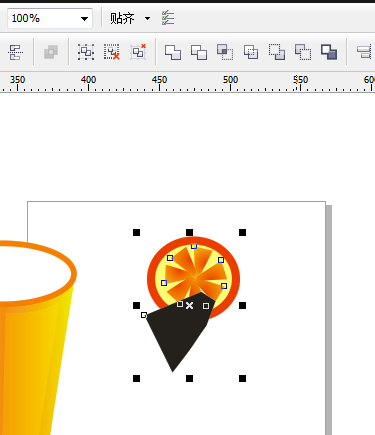Click the 450 mark on the horizontal ruler
The height and width of the screenshot is (435, 375).
(x=159, y=80)
